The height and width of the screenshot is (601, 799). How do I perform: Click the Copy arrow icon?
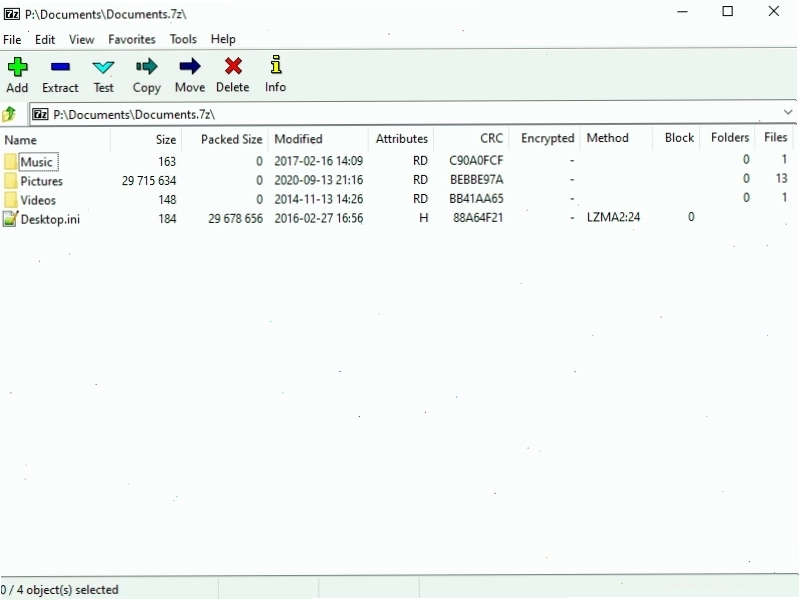147,66
